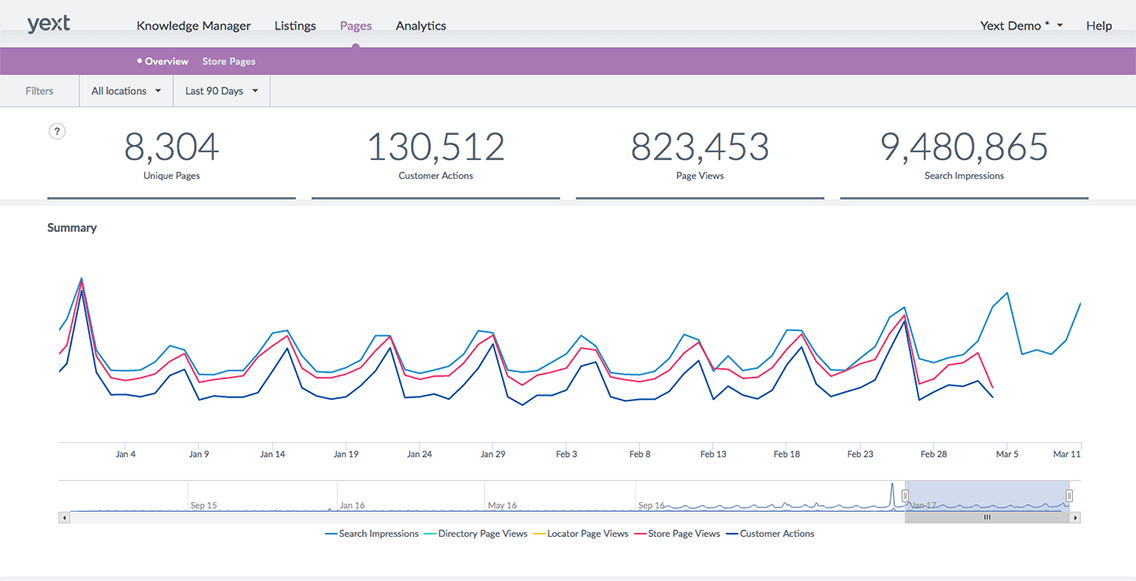This screenshot has width=1136, height=581.
Task: Open the Analytics section
Action: [420, 25]
